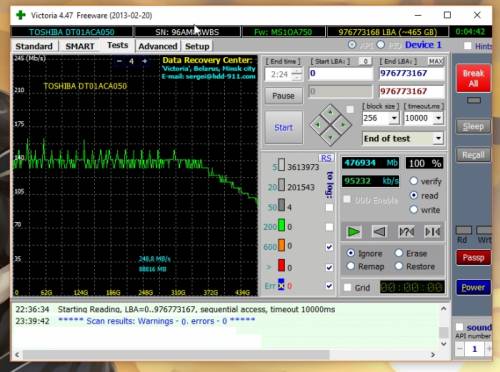The height and width of the screenshot is (372, 500).
Task: Select the random seek |?◁ button
Action: (406, 231)
